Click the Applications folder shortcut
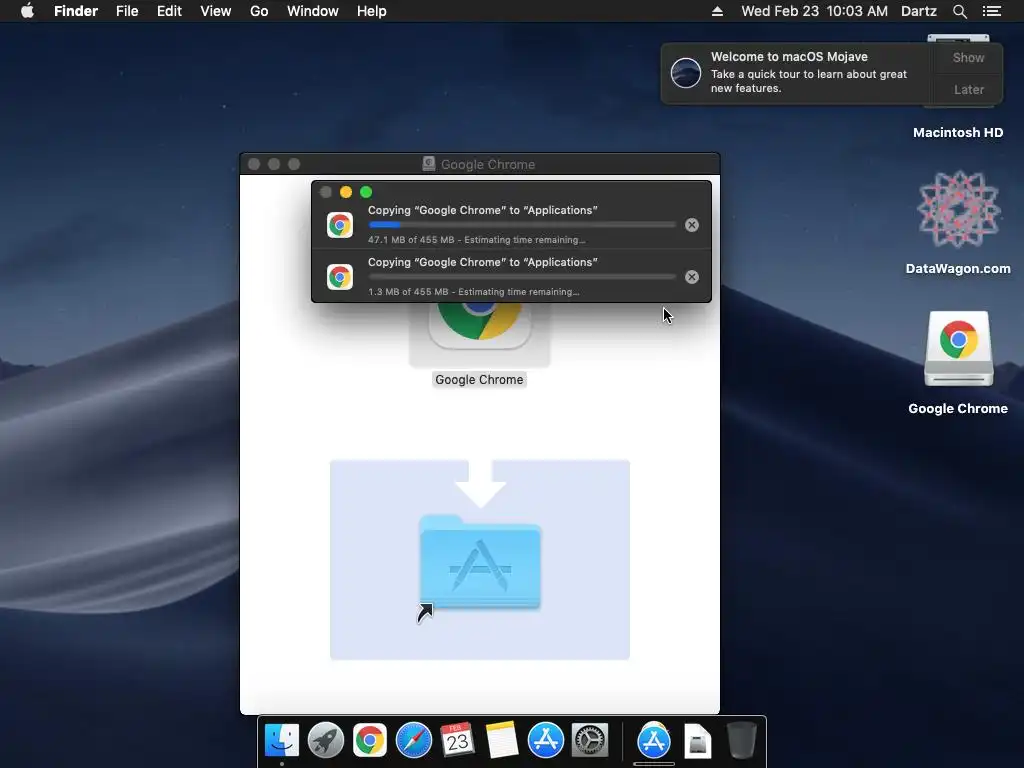1024x768 pixels. 480,562
